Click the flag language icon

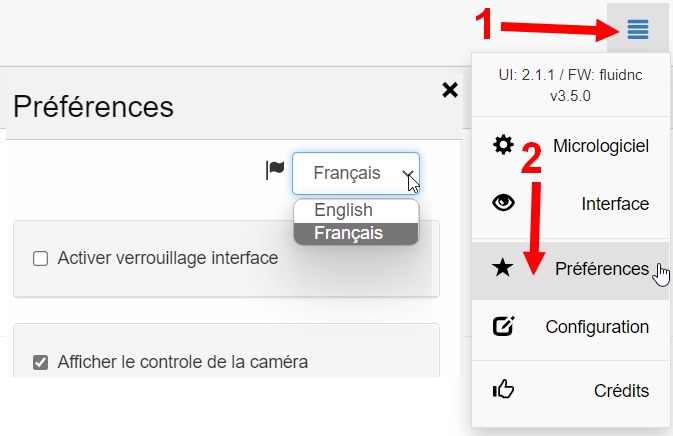(275, 170)
